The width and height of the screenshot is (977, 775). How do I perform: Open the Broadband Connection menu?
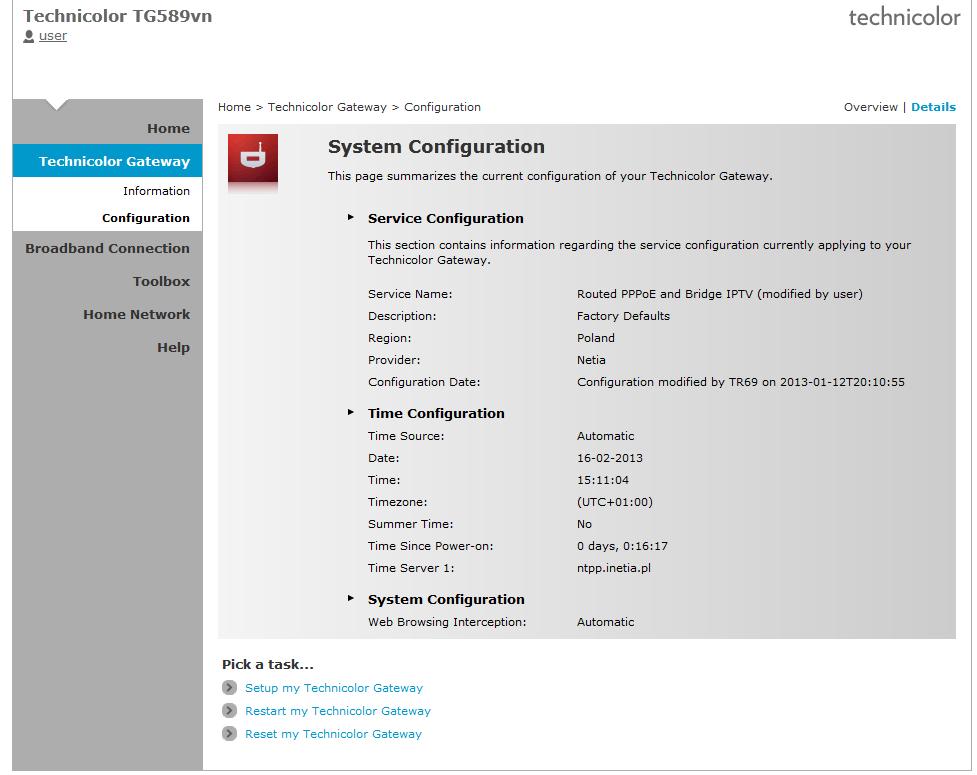coord(107,249)
